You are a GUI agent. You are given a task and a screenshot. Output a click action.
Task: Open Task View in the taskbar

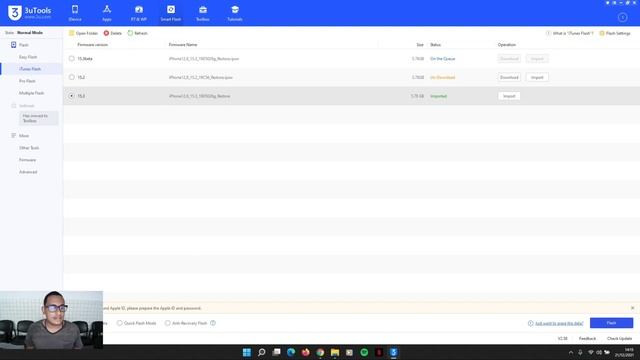pyautogui.click(x=276, y=352)
